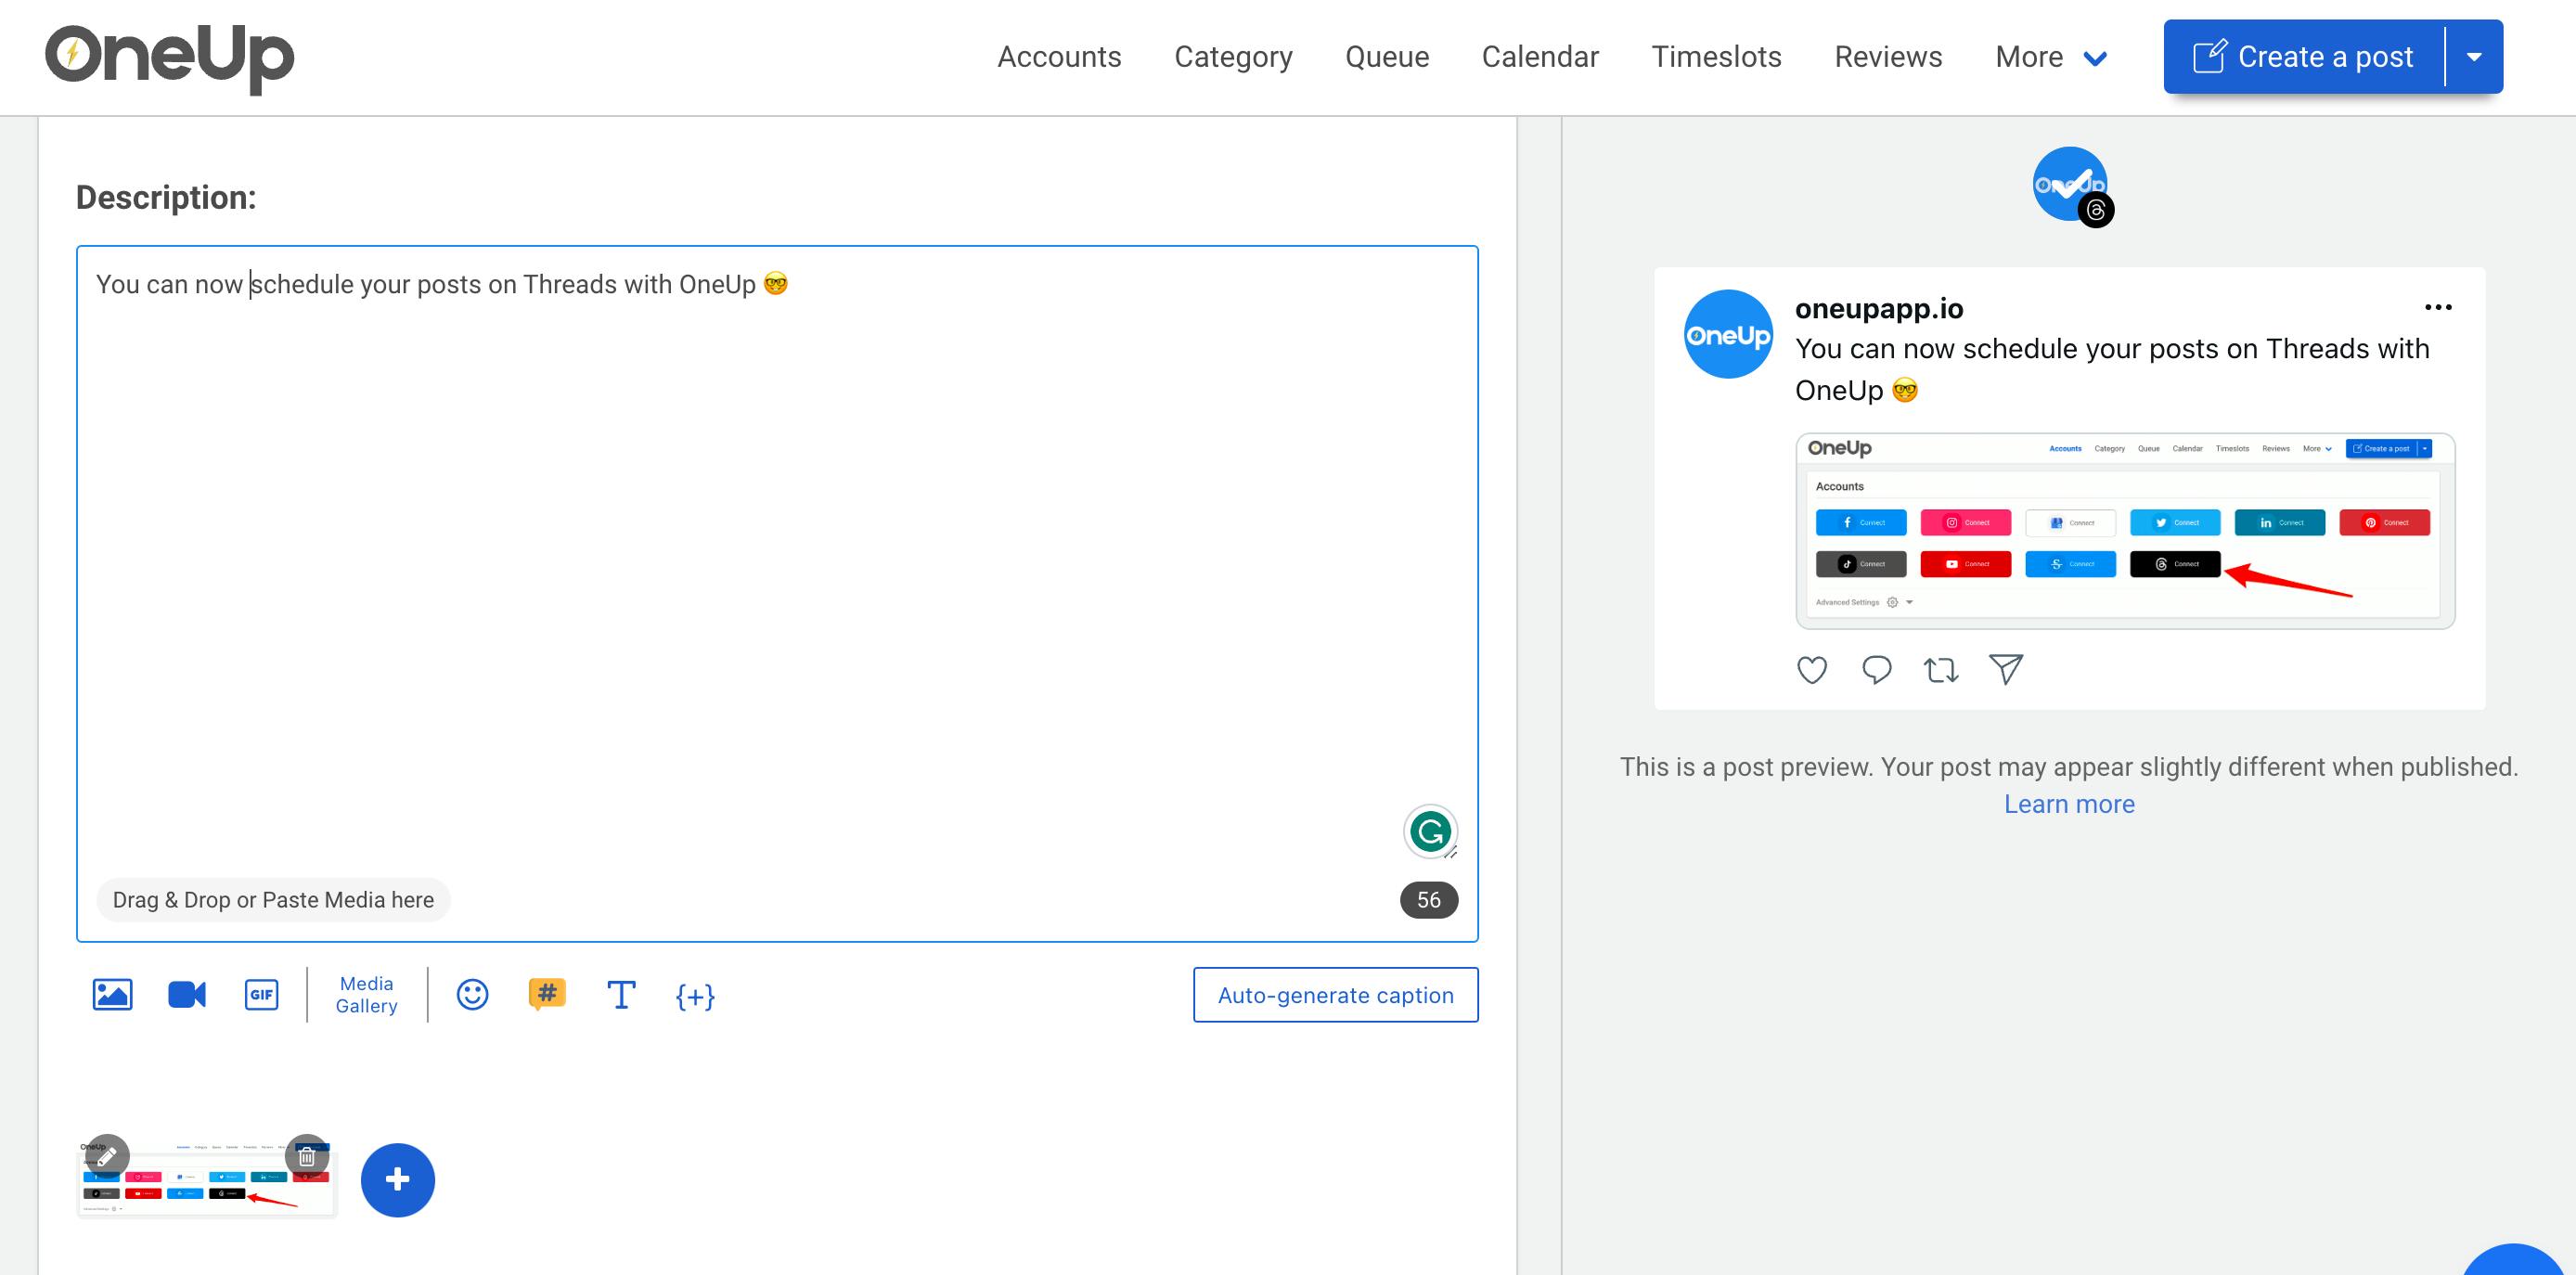Click the Create a post button
Image resolution: width=2576 pixels, height=1275 pixels.
[x=2304, y=57]
